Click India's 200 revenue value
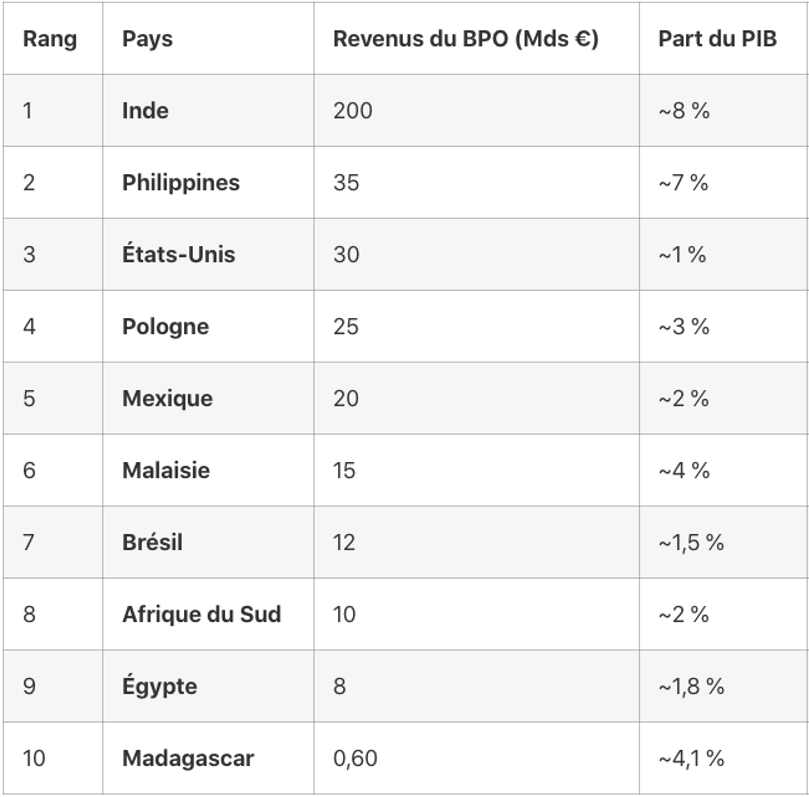The height and width of the screenshot is (797, 809). [352, 111]
